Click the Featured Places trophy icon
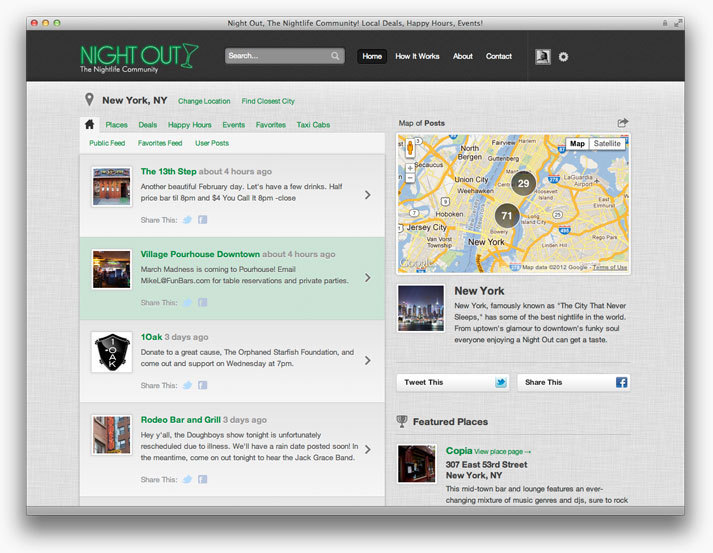This screenshot has height=553, width=713. click(x=402, y=422)
